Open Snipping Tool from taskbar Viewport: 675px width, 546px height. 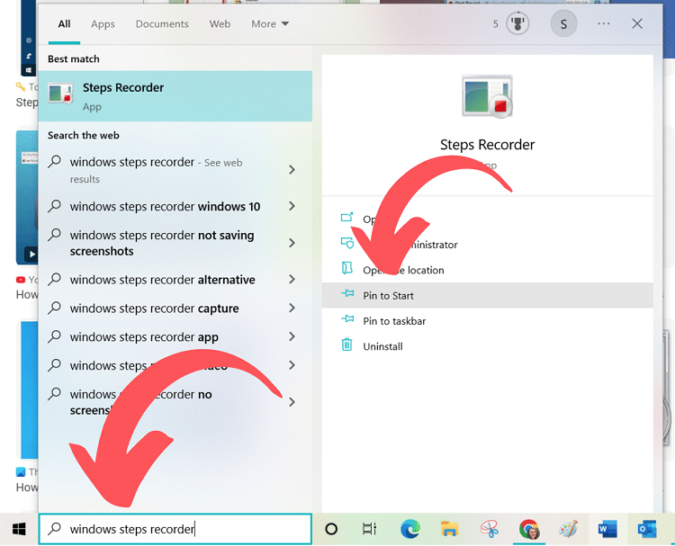(x=489, y=529)
